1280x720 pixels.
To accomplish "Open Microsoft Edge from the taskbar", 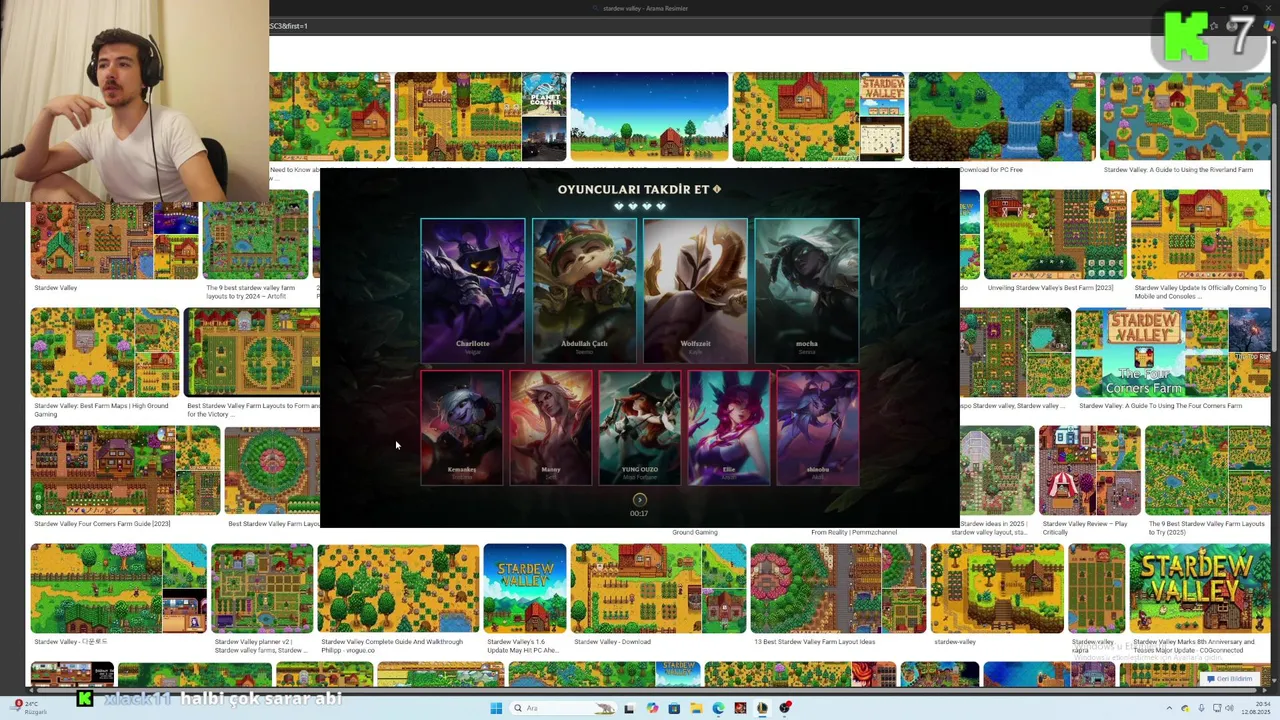I will click(x=718, y=708).
